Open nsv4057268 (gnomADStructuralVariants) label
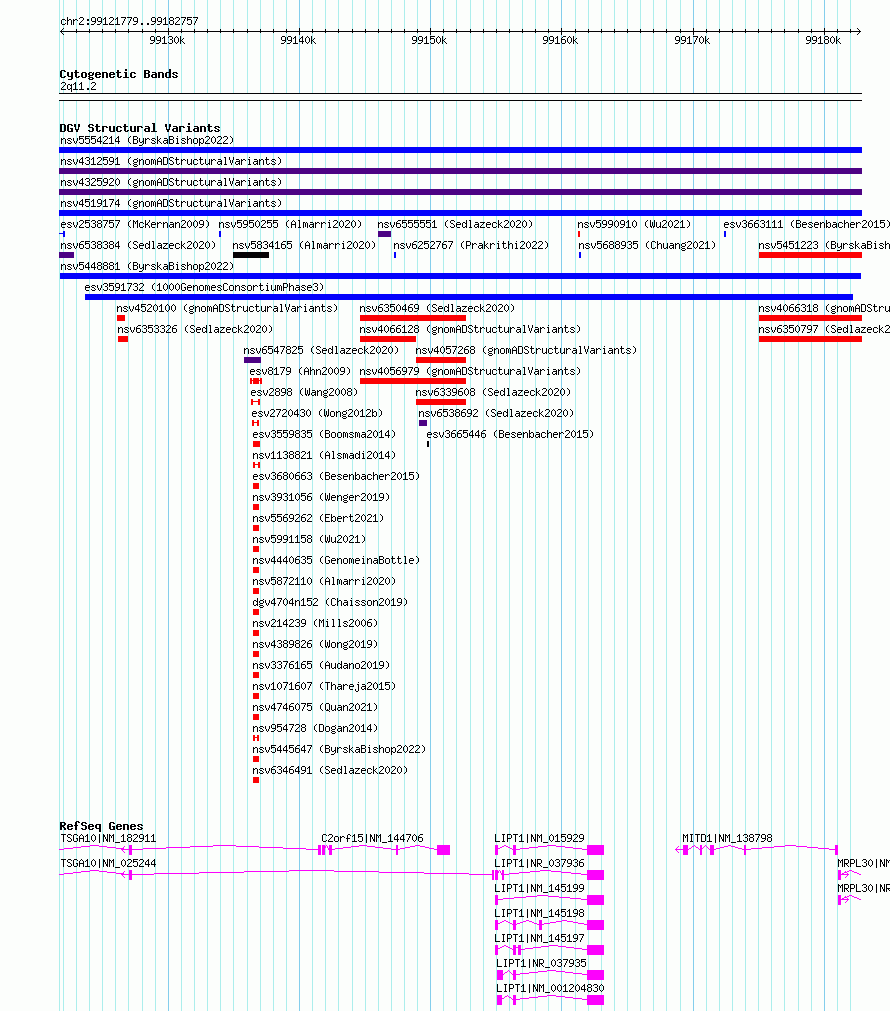This screenshot has width=890, height=1011. [x=526, y=350]
